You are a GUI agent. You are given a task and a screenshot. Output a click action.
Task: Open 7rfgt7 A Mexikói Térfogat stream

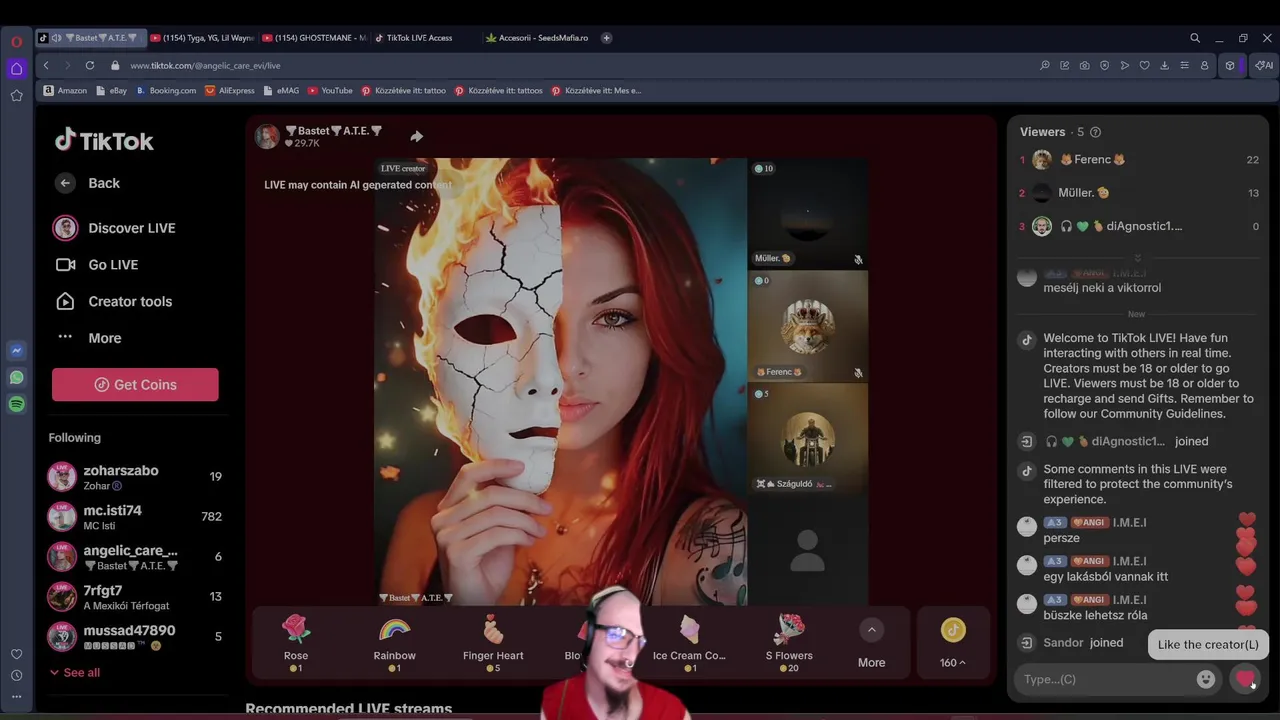pos(135,597)
